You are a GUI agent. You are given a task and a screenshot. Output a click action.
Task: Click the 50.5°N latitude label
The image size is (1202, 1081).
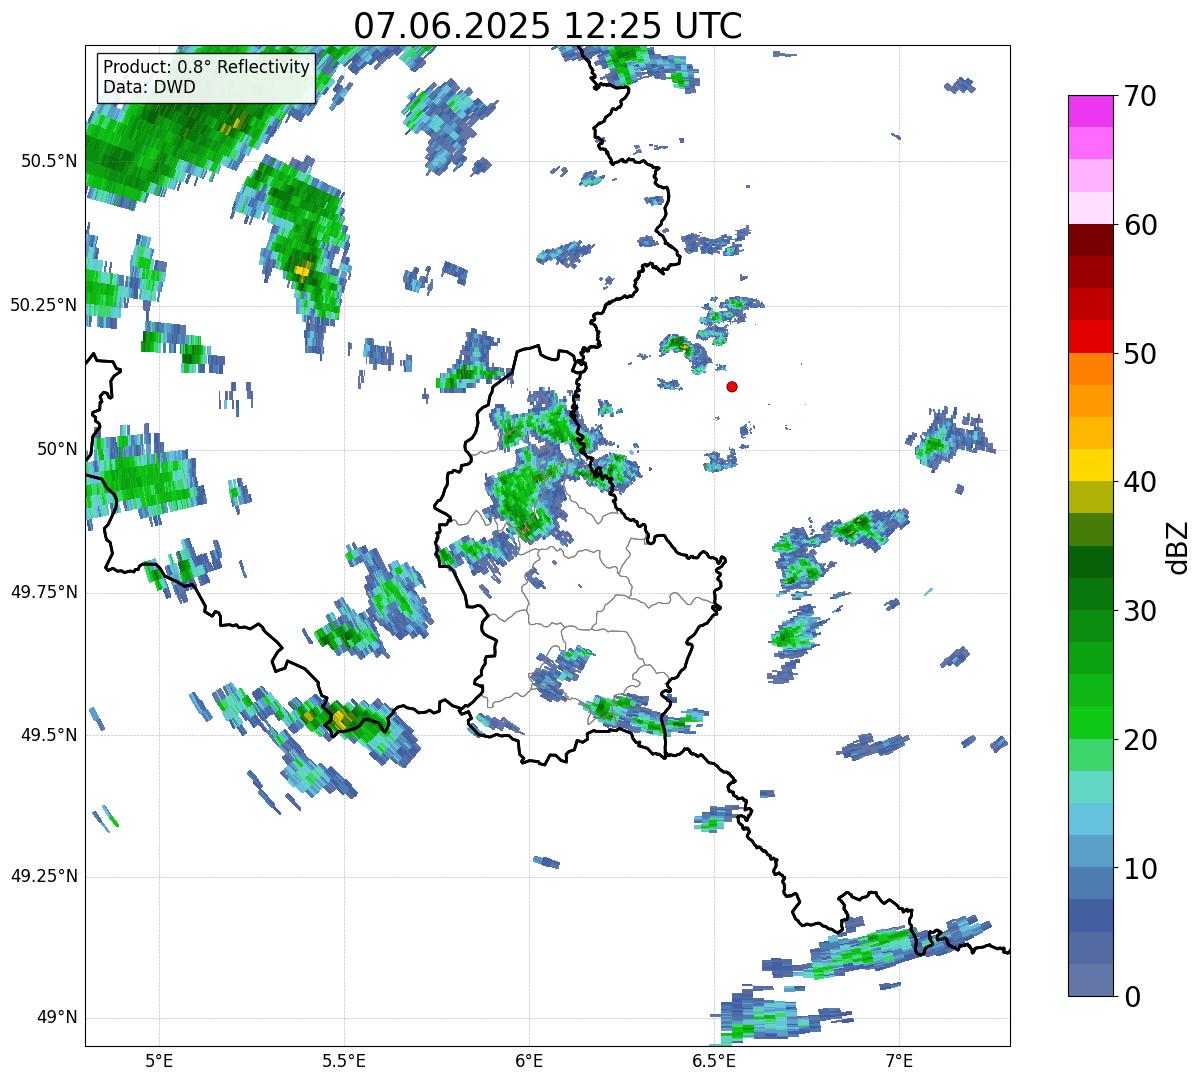click(49, 161)
